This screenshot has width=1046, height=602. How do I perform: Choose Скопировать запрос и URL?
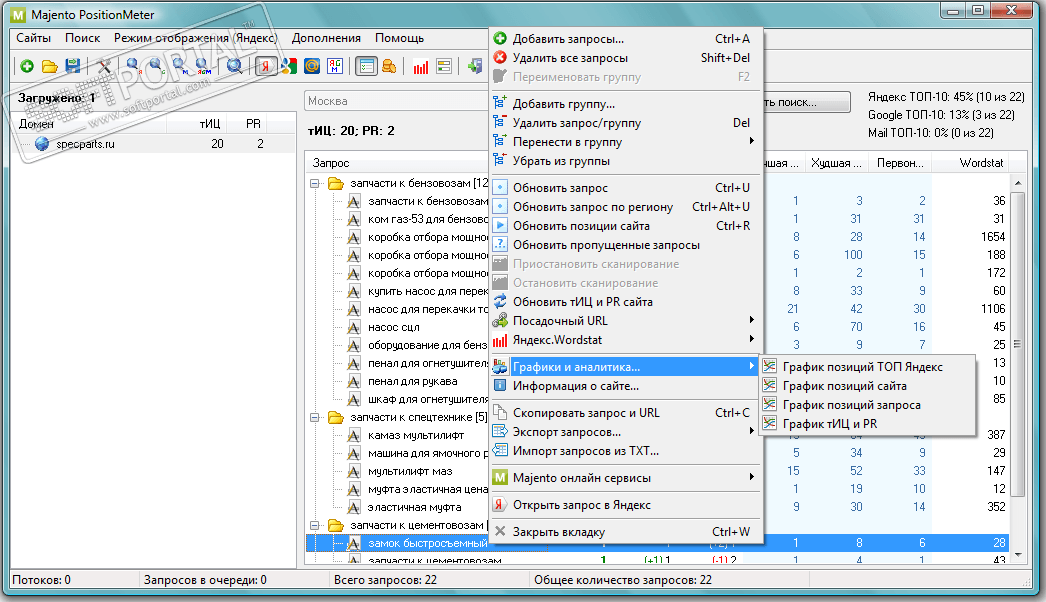(x=626, y=412)
